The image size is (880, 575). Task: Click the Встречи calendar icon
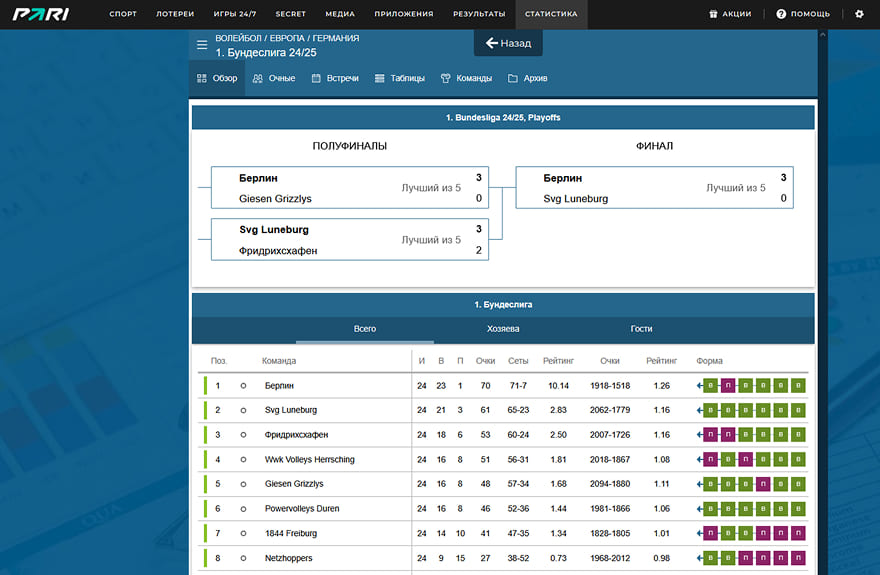pyautogui.click(x=316, y=79)
